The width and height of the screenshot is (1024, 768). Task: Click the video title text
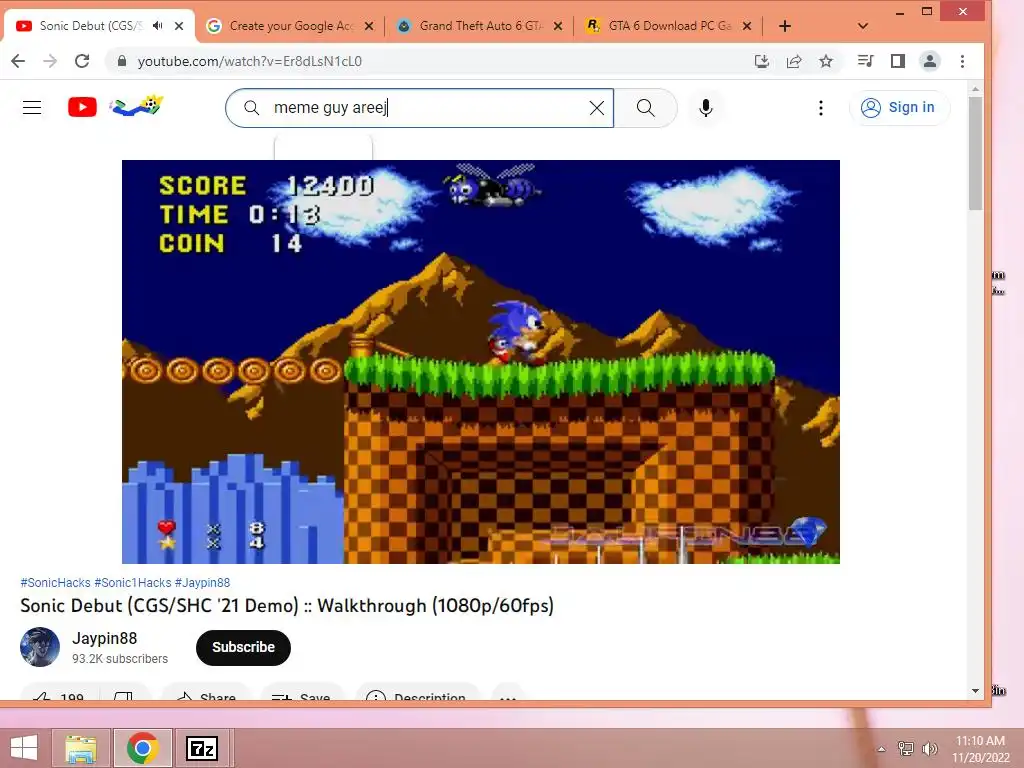287,605
